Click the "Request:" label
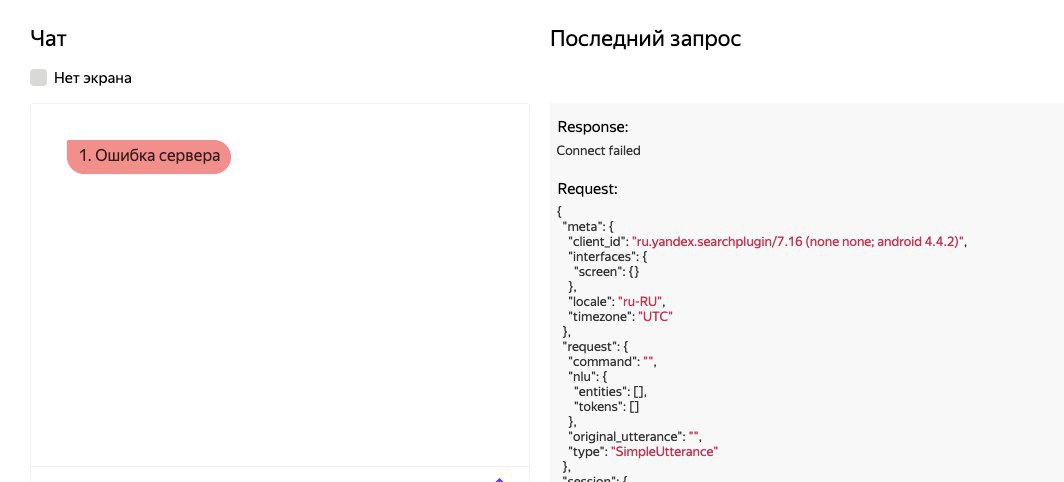This screenshot has height=482, width=1064. (x=588, y=189)
